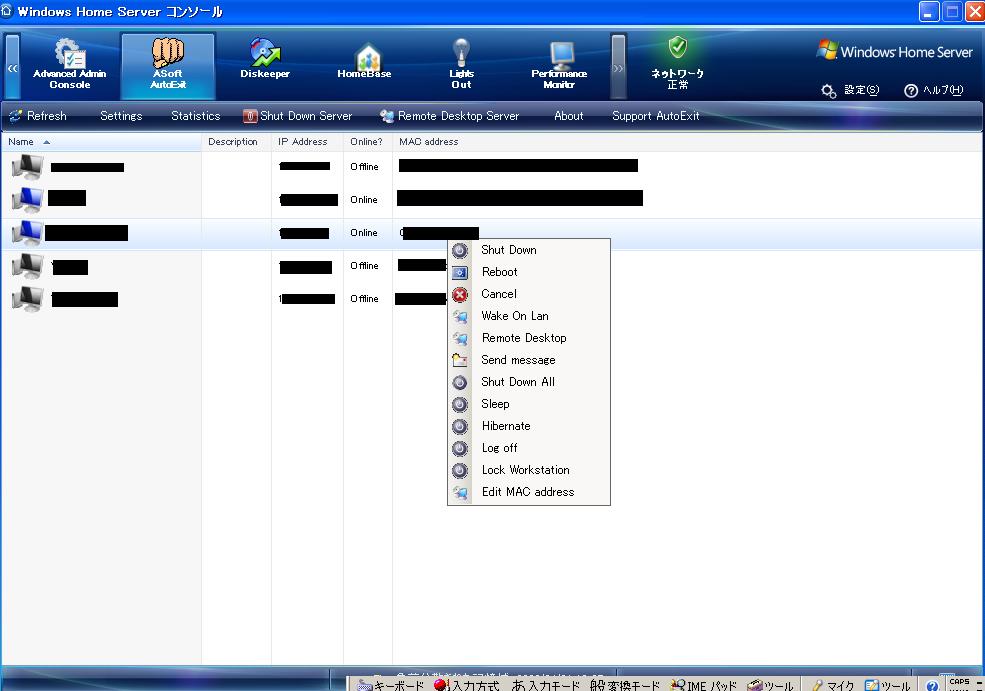Choose Hibernate in context menu
The height and width of the screenshot is (691, 985).
(x=528, y=426)
